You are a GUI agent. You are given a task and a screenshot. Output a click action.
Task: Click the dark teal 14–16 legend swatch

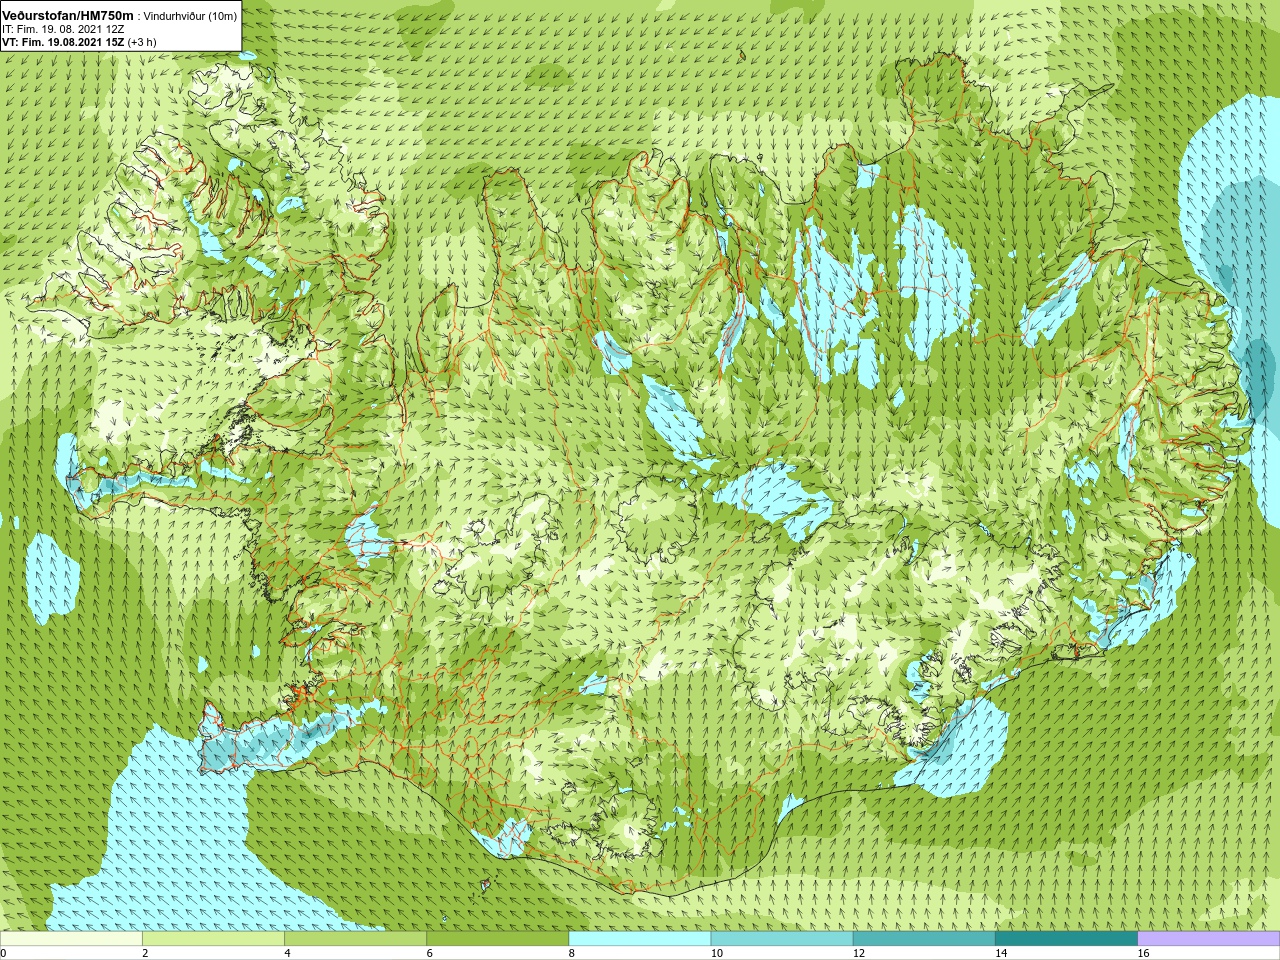(x=1067, y=939)
